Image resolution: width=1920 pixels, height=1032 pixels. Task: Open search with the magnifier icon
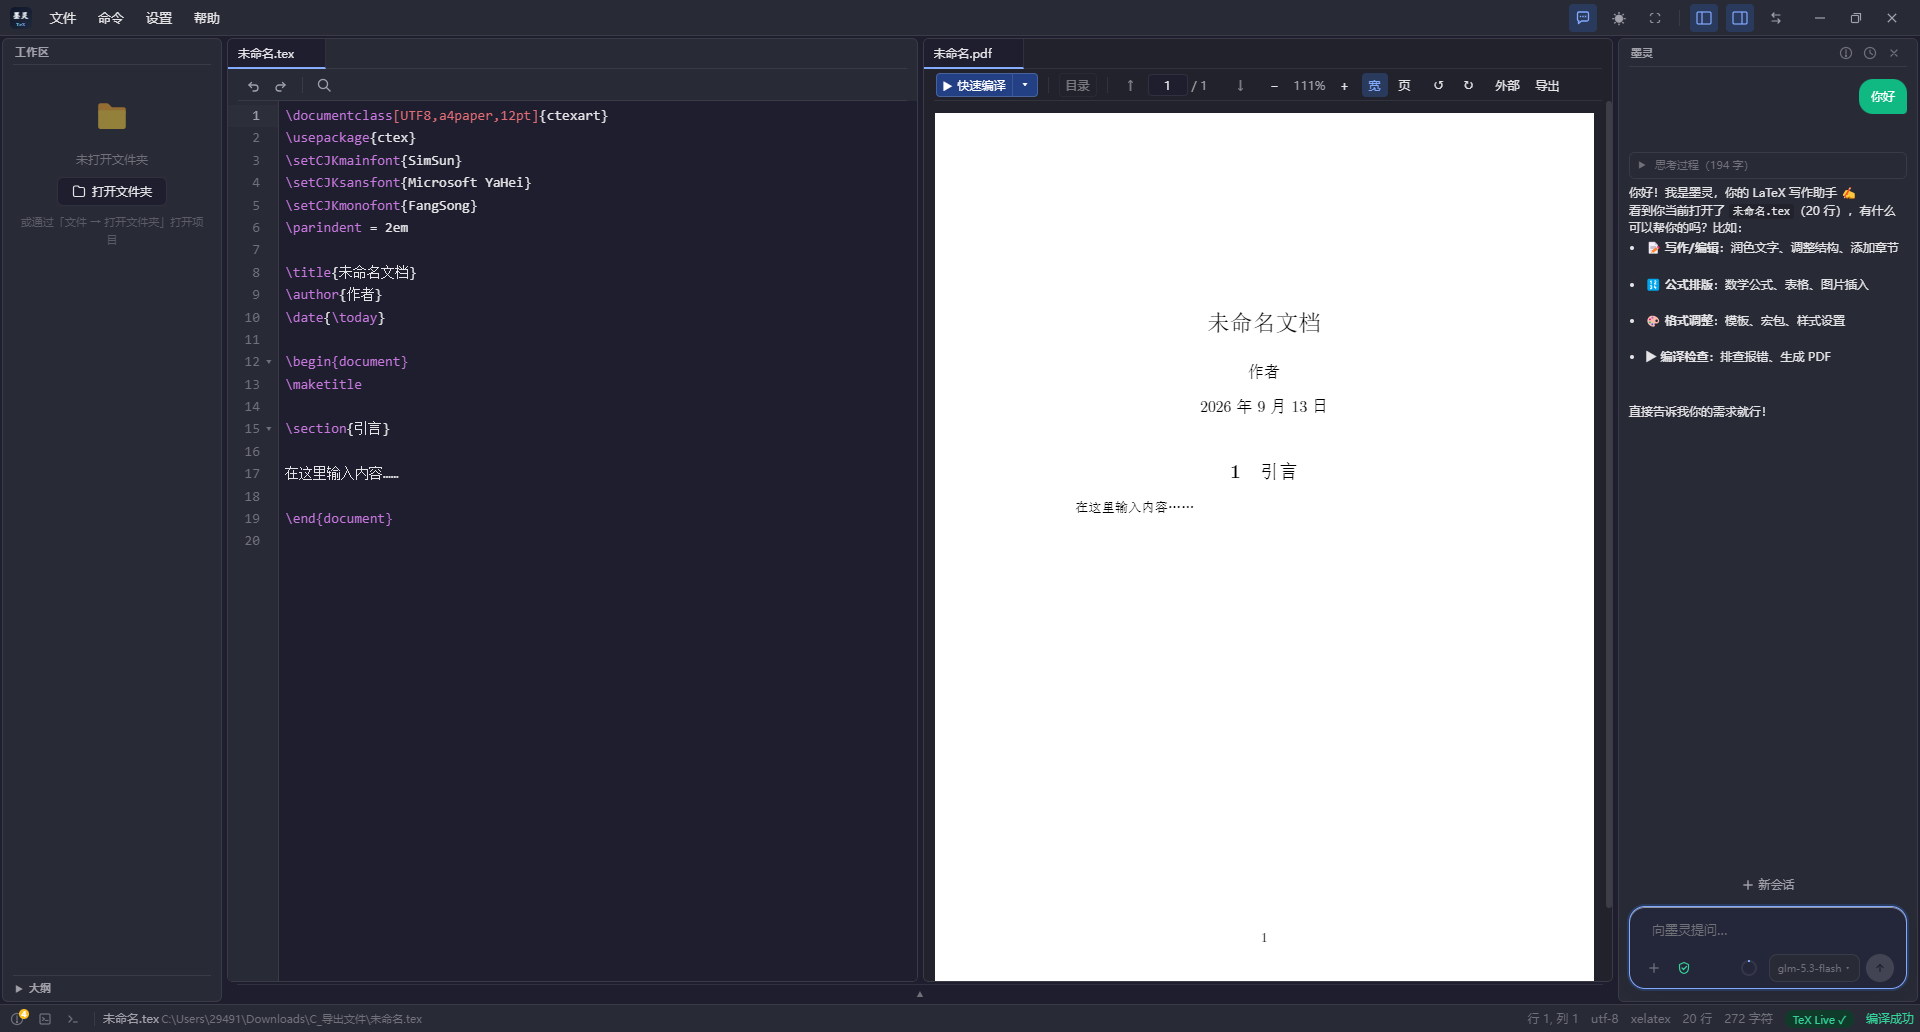[324, 86]
